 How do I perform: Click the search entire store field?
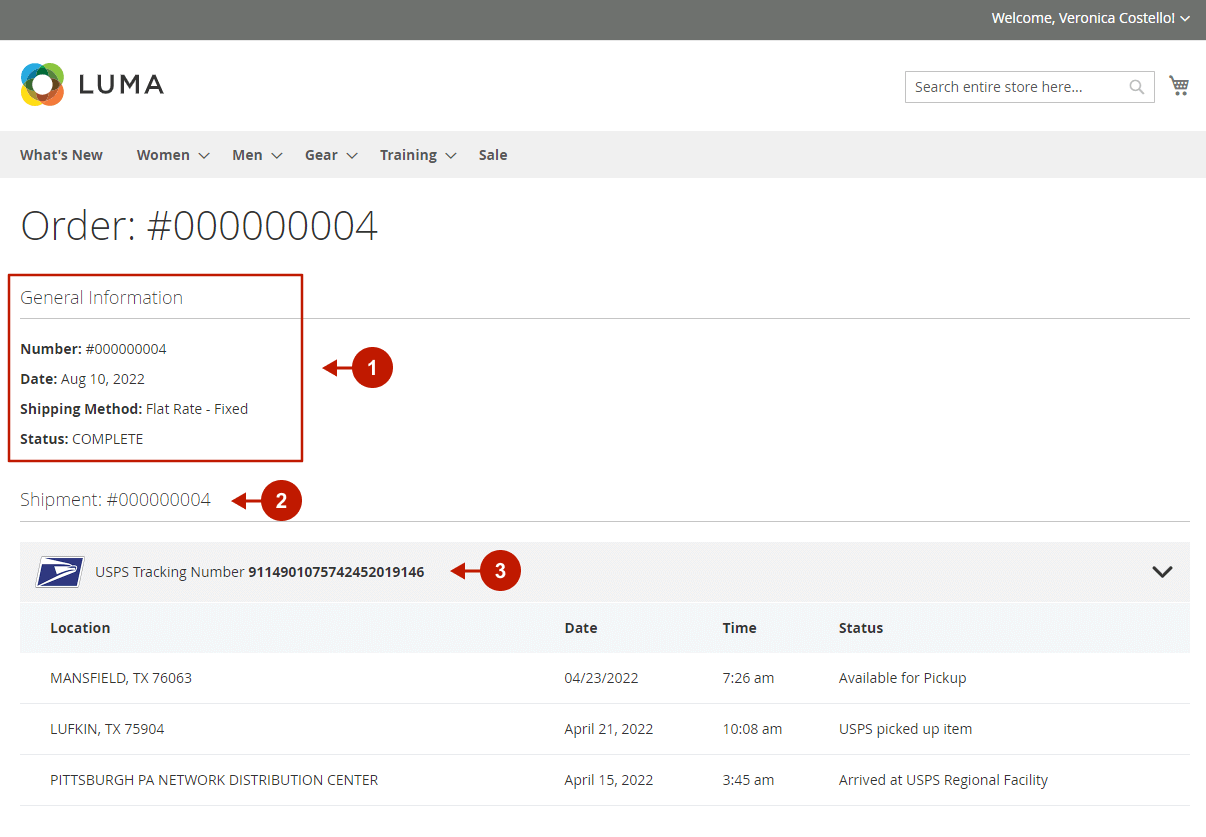coord(1015,87)
